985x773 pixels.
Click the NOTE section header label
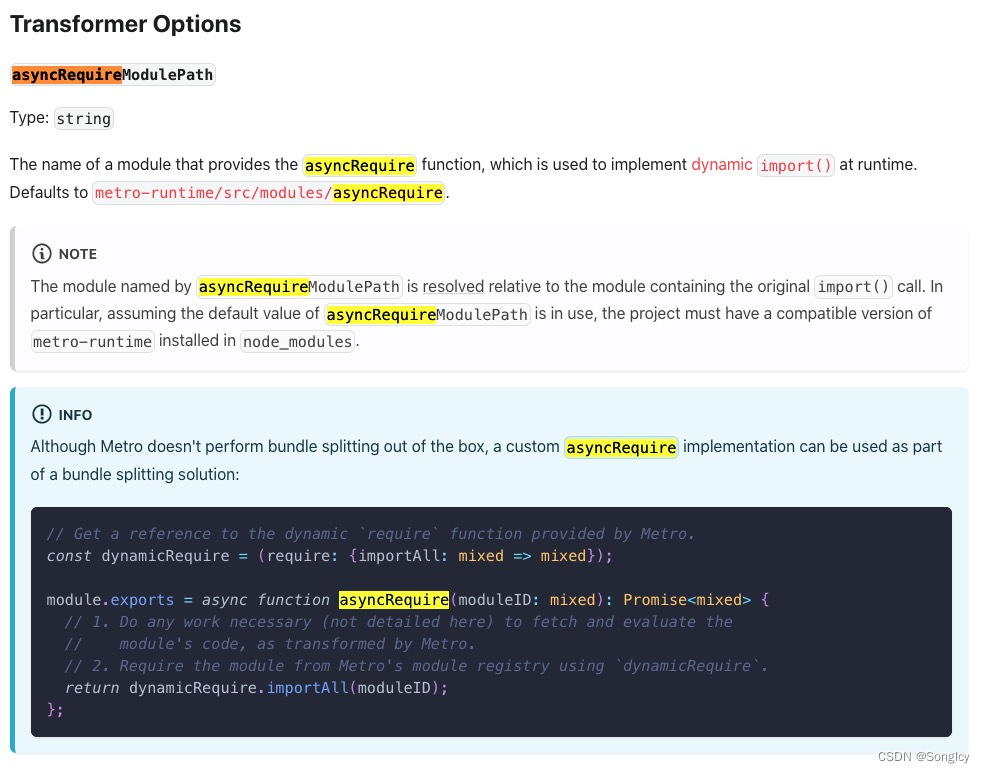[77, 254]
